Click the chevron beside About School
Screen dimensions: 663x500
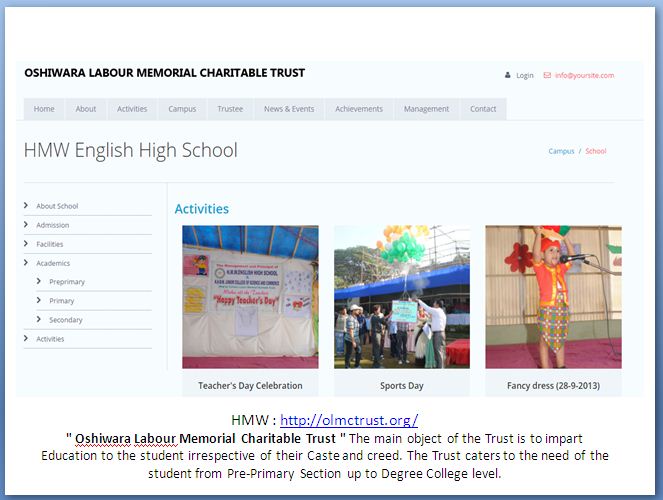26,205
